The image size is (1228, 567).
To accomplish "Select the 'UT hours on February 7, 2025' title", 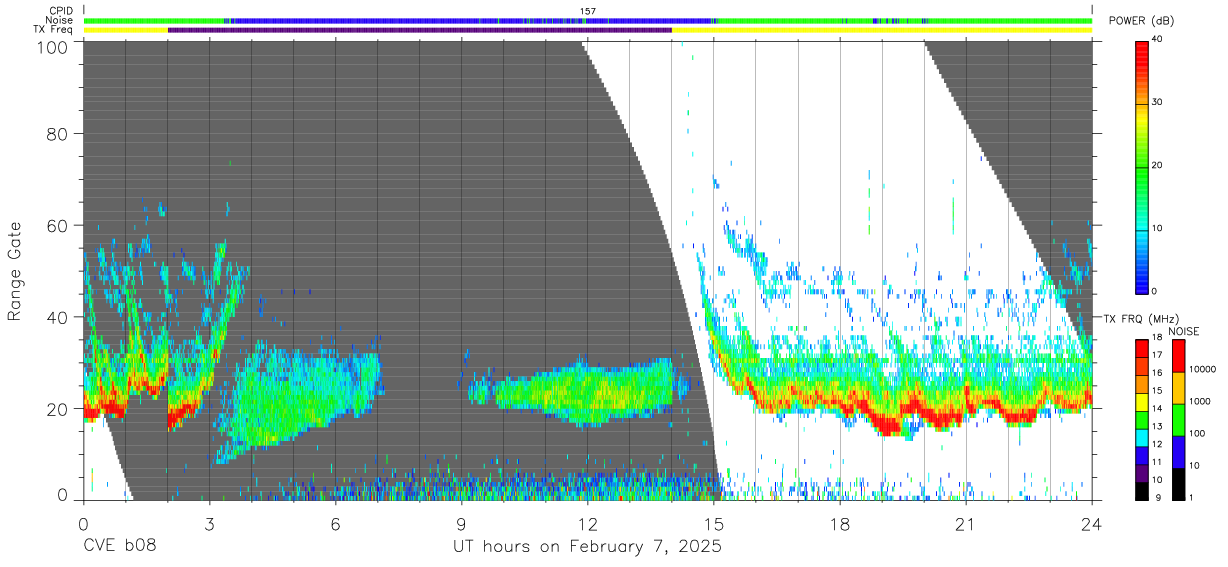I will click(x=587, y=547).
